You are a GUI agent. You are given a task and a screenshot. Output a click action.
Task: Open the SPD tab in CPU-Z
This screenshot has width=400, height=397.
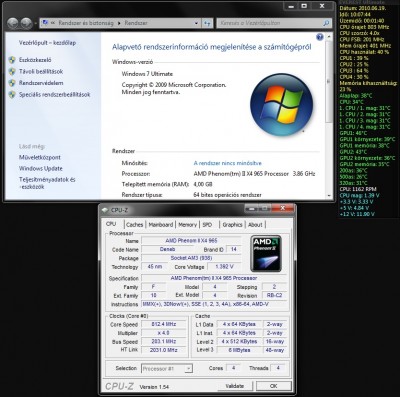click(207, 225)
